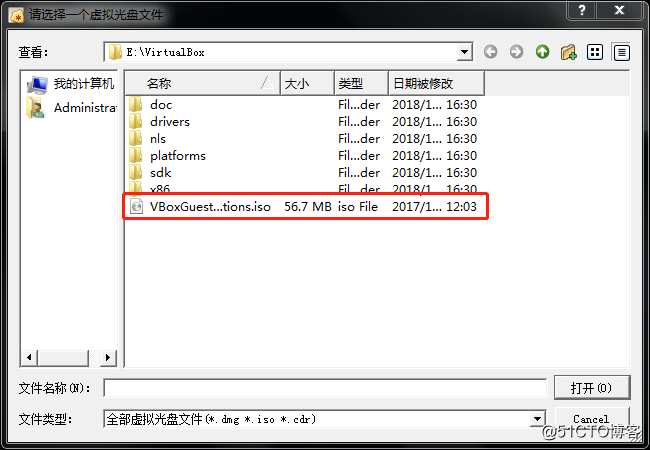650x450 pixels.
Task: Sort by the 类型 type column header
Action: coord(361,83)
